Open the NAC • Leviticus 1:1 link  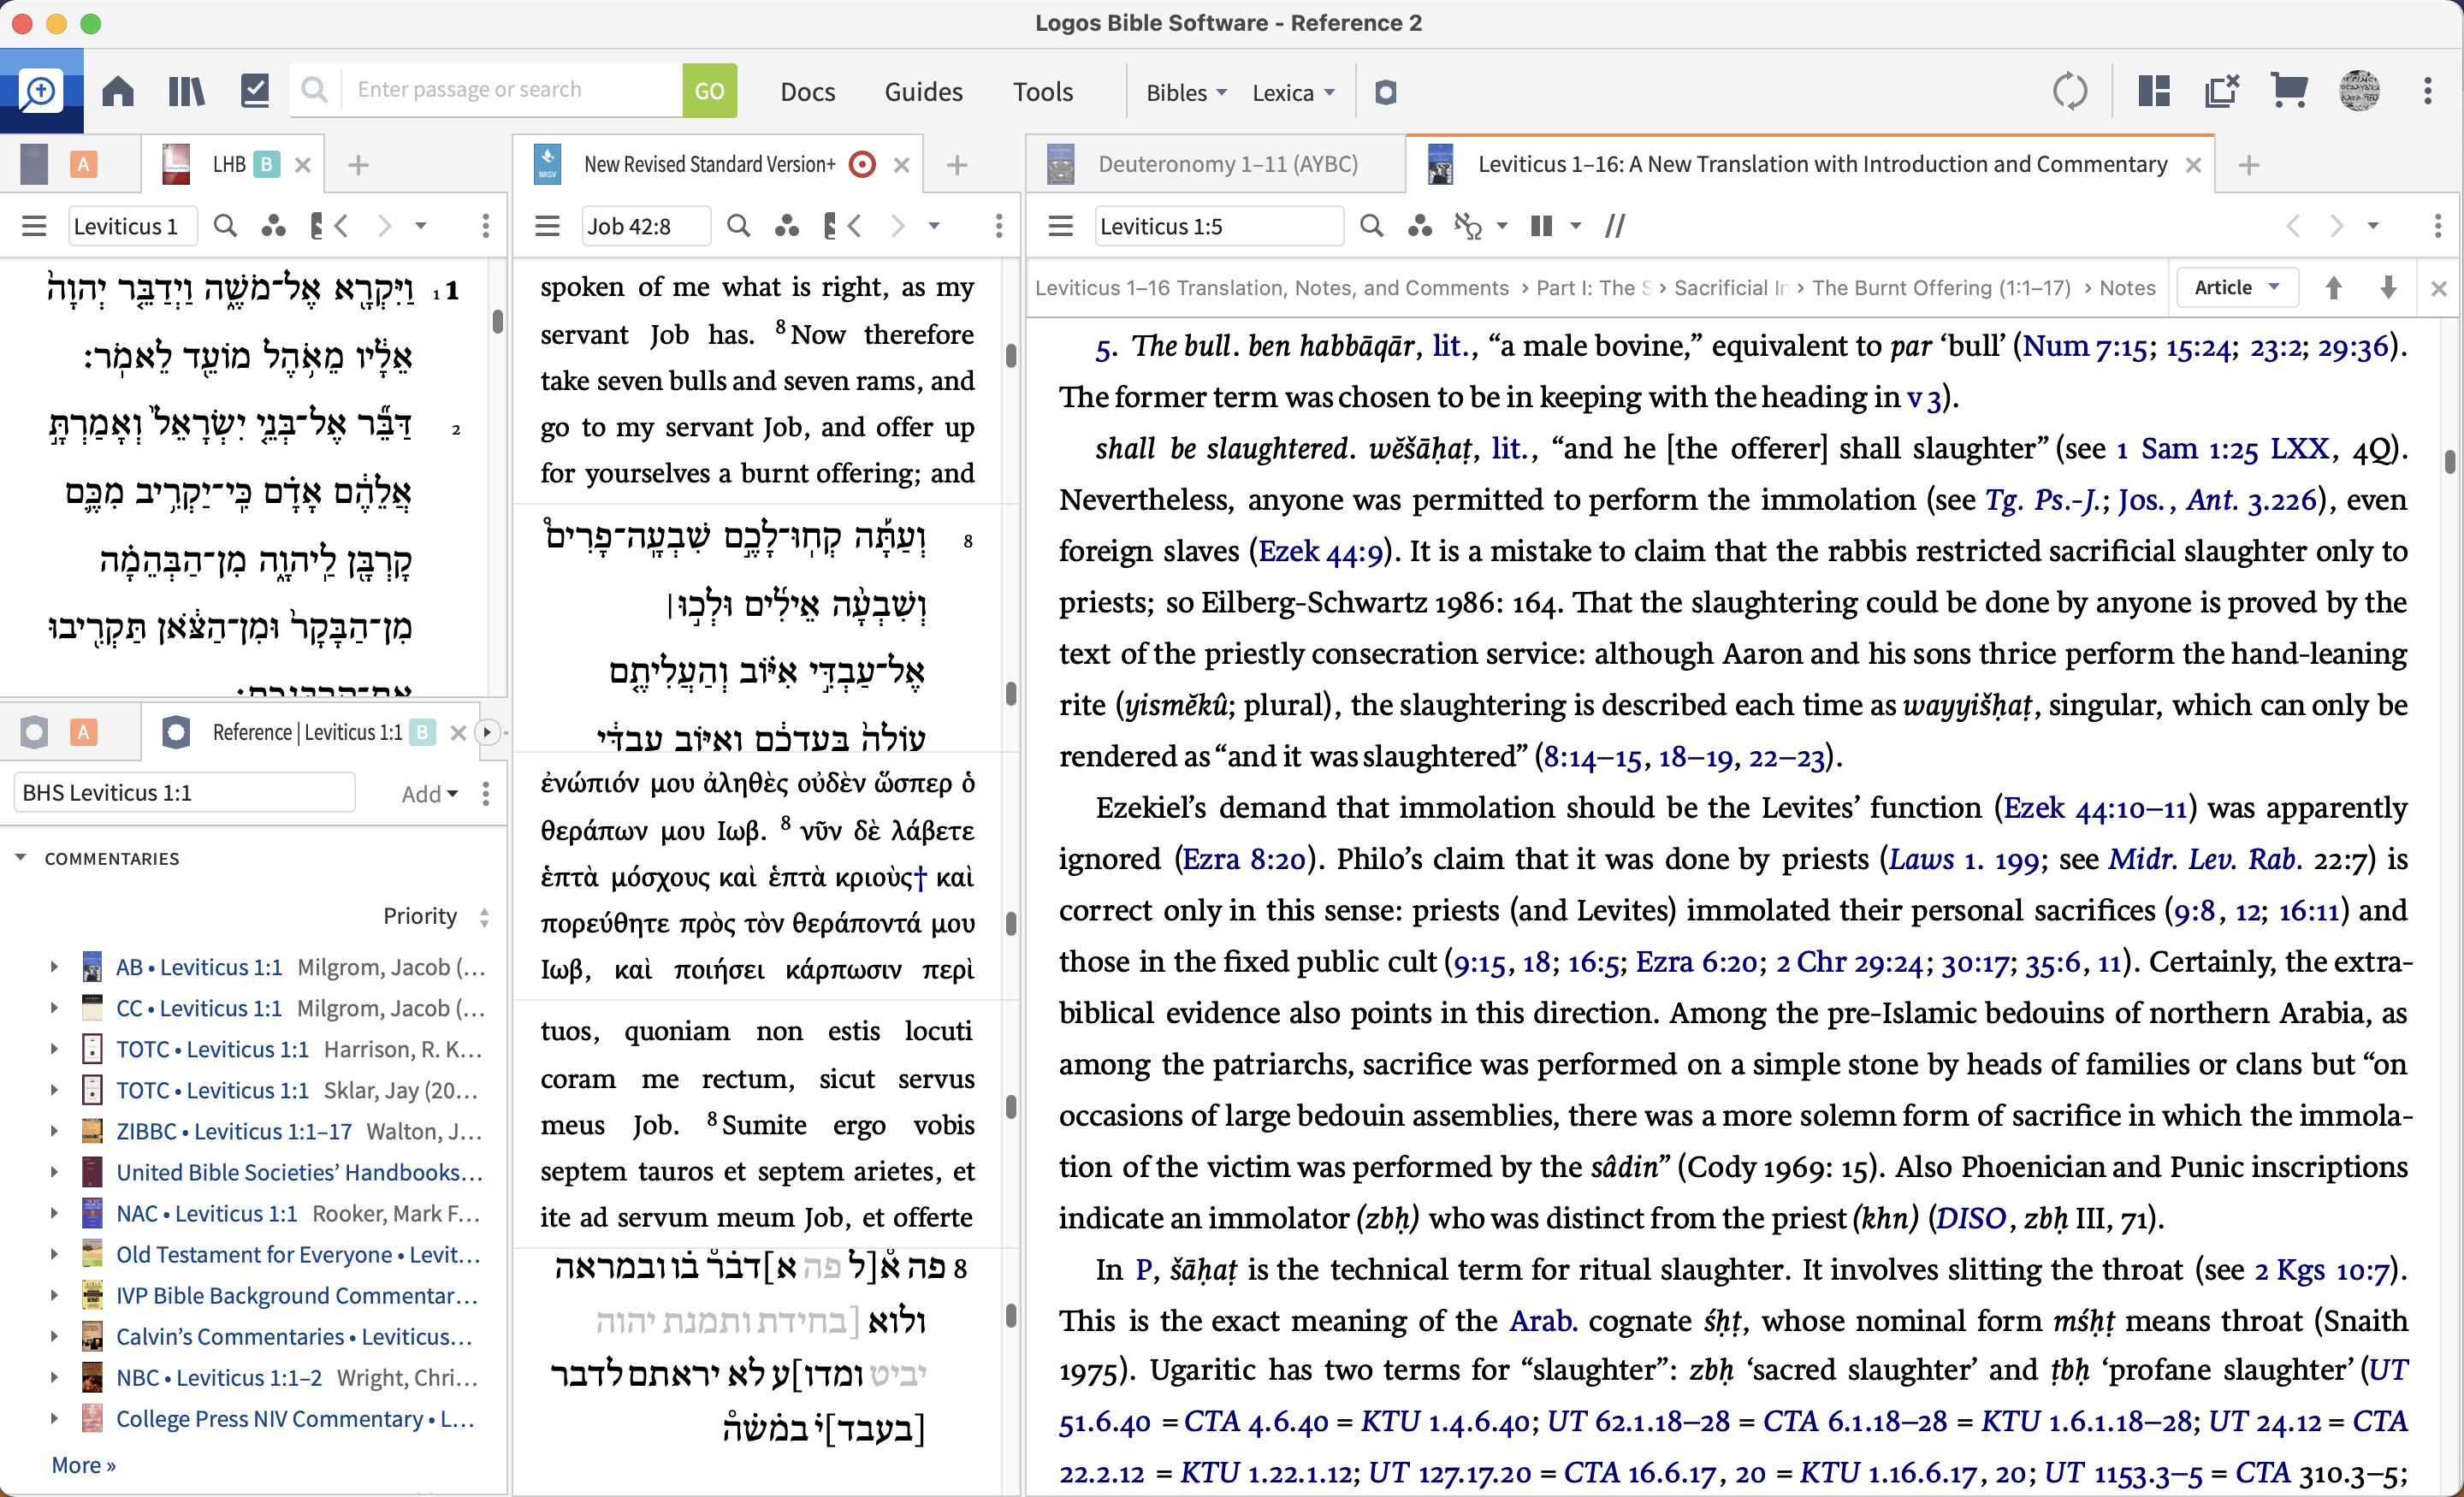click(207, 1213)
